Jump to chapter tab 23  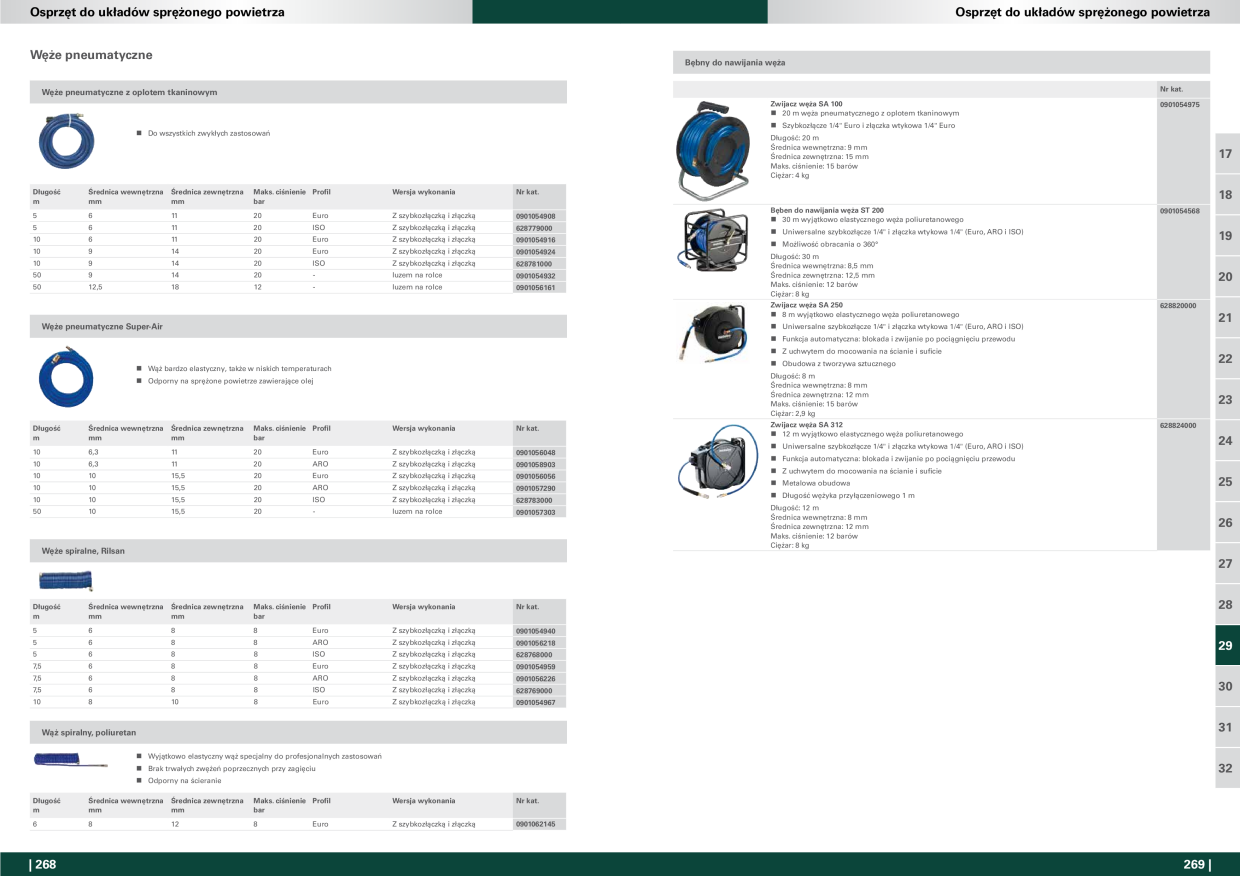click(x=1227, y=400)
